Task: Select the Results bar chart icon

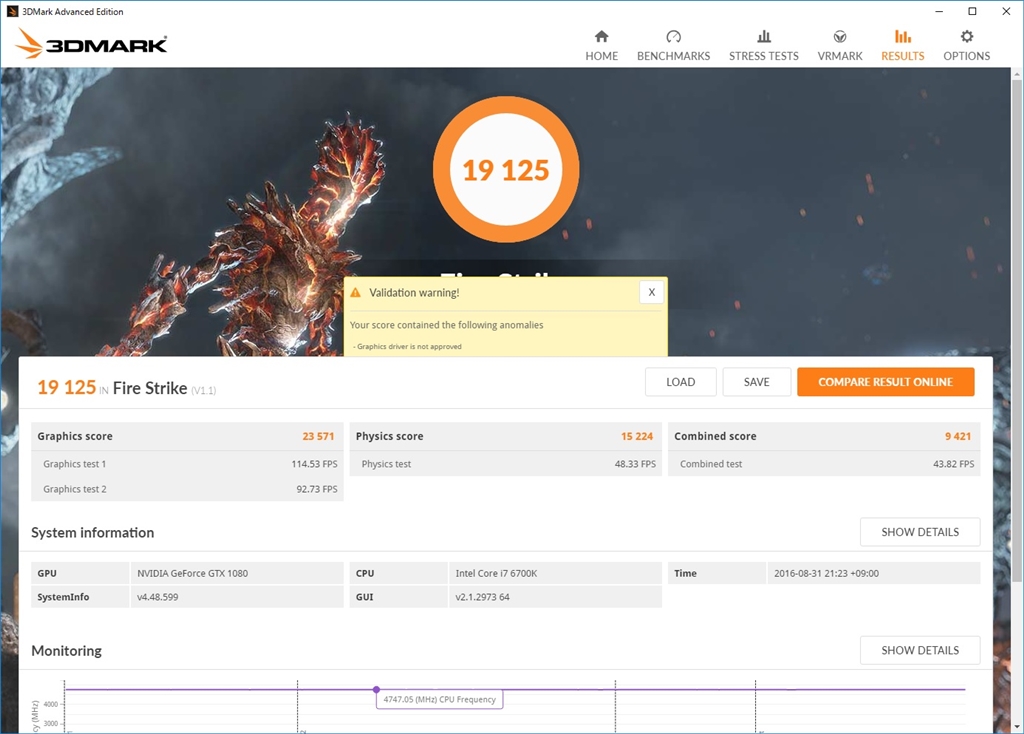Action: [x=903, y=36]
